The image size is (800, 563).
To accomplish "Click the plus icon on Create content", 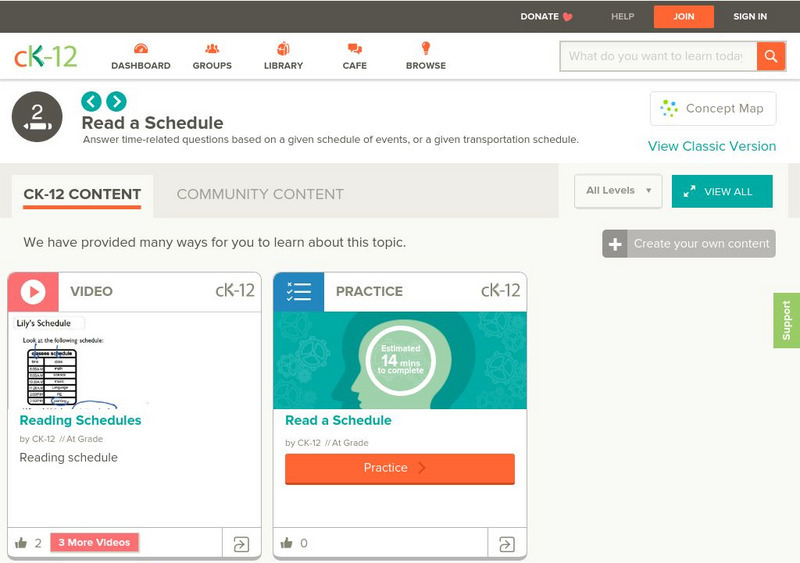I will coord(615,244).
